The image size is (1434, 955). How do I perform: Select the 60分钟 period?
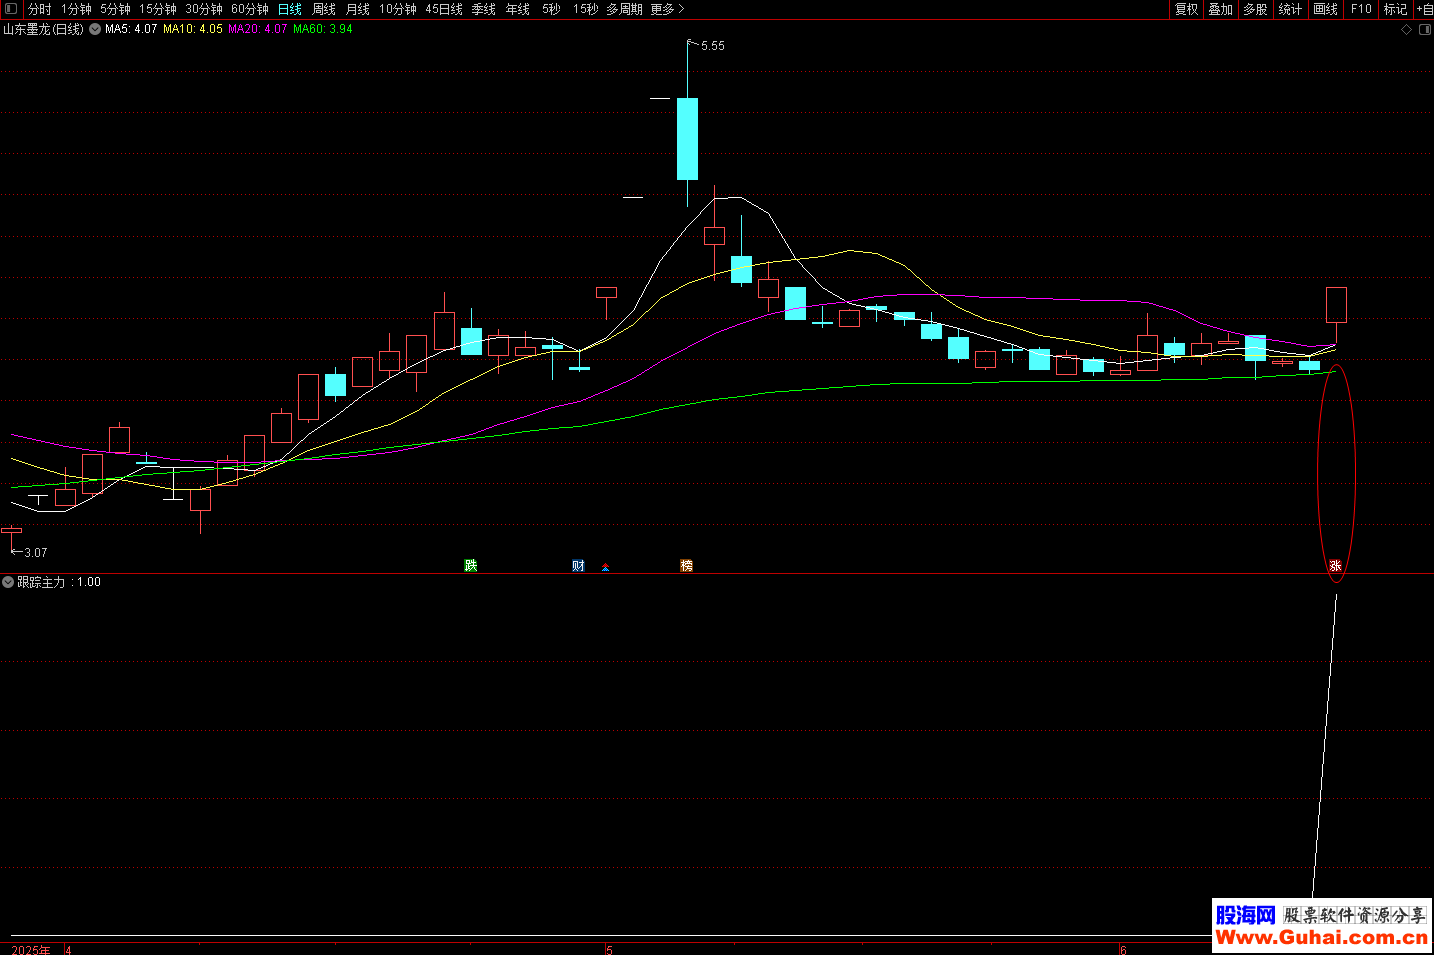(250, 9)
